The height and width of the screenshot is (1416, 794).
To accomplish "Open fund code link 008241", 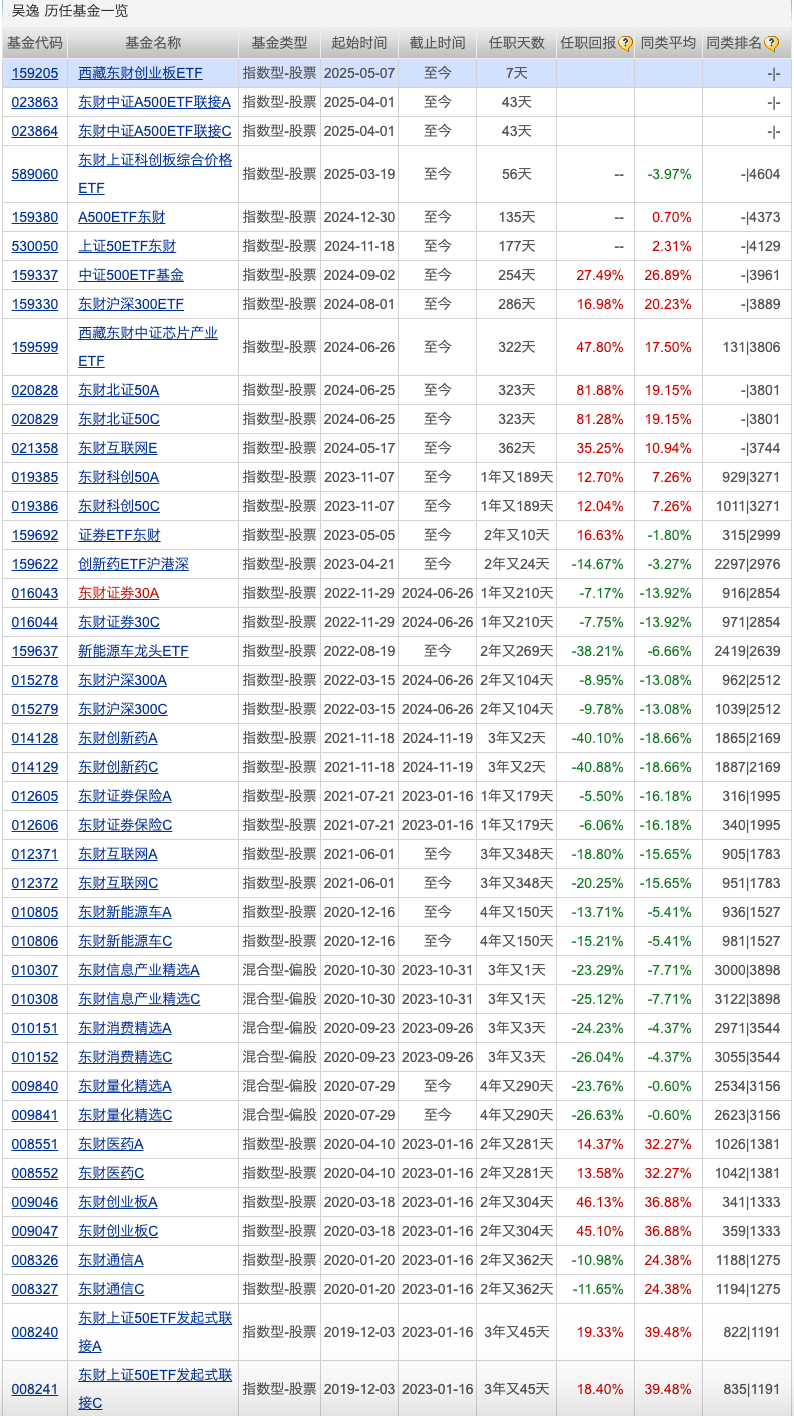I will point(35,1389).
